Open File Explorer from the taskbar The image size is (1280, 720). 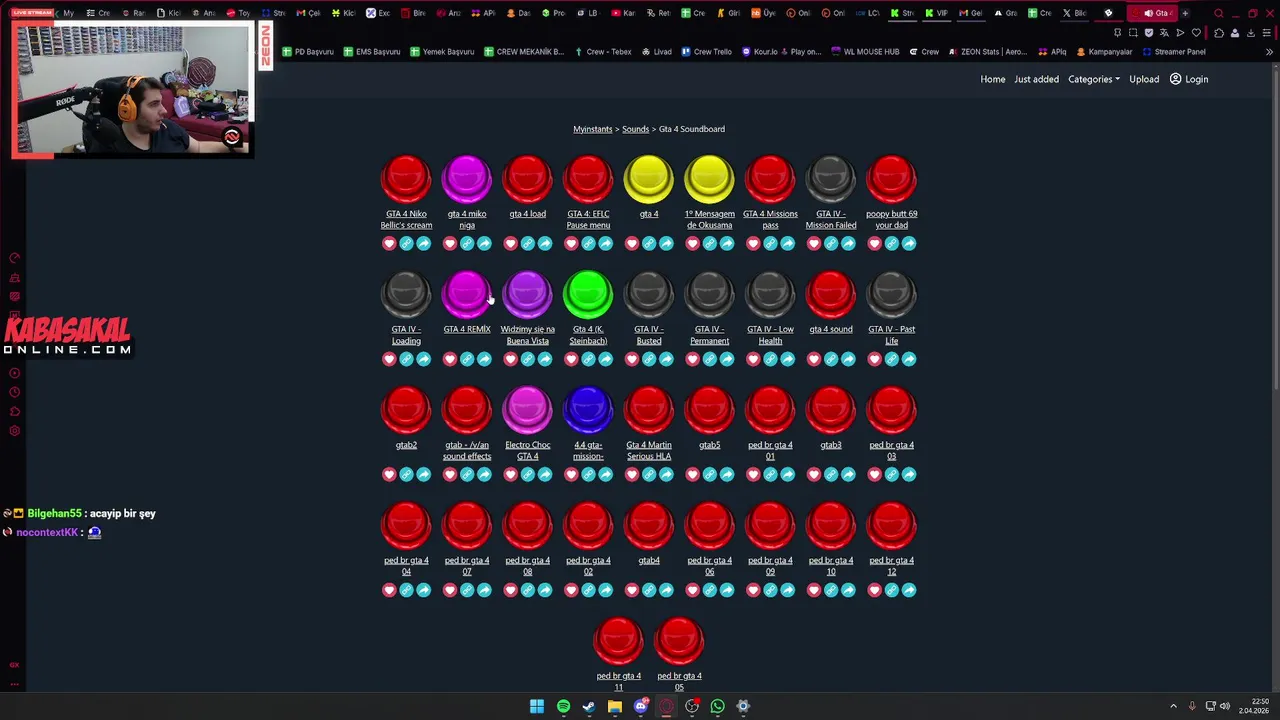[614, 707]
